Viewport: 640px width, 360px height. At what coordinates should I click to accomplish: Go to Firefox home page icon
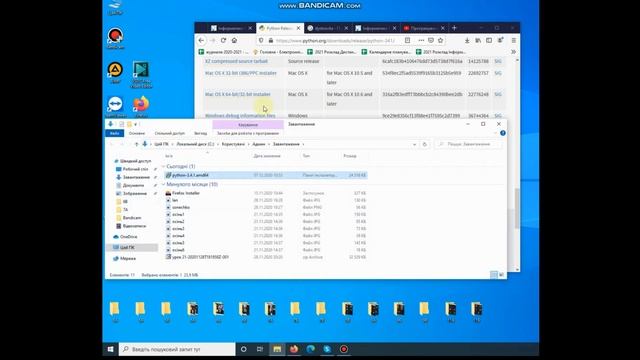(234, 40)
